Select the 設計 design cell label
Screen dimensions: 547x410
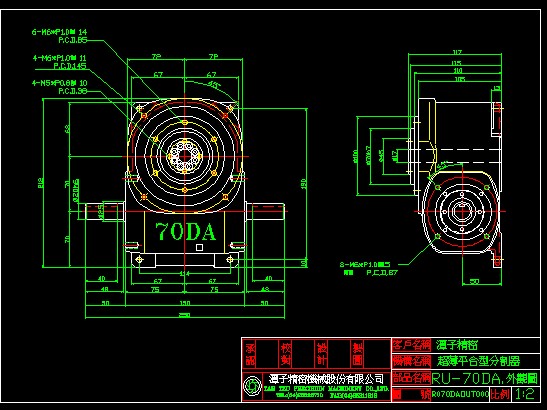(x=322, y=354)
